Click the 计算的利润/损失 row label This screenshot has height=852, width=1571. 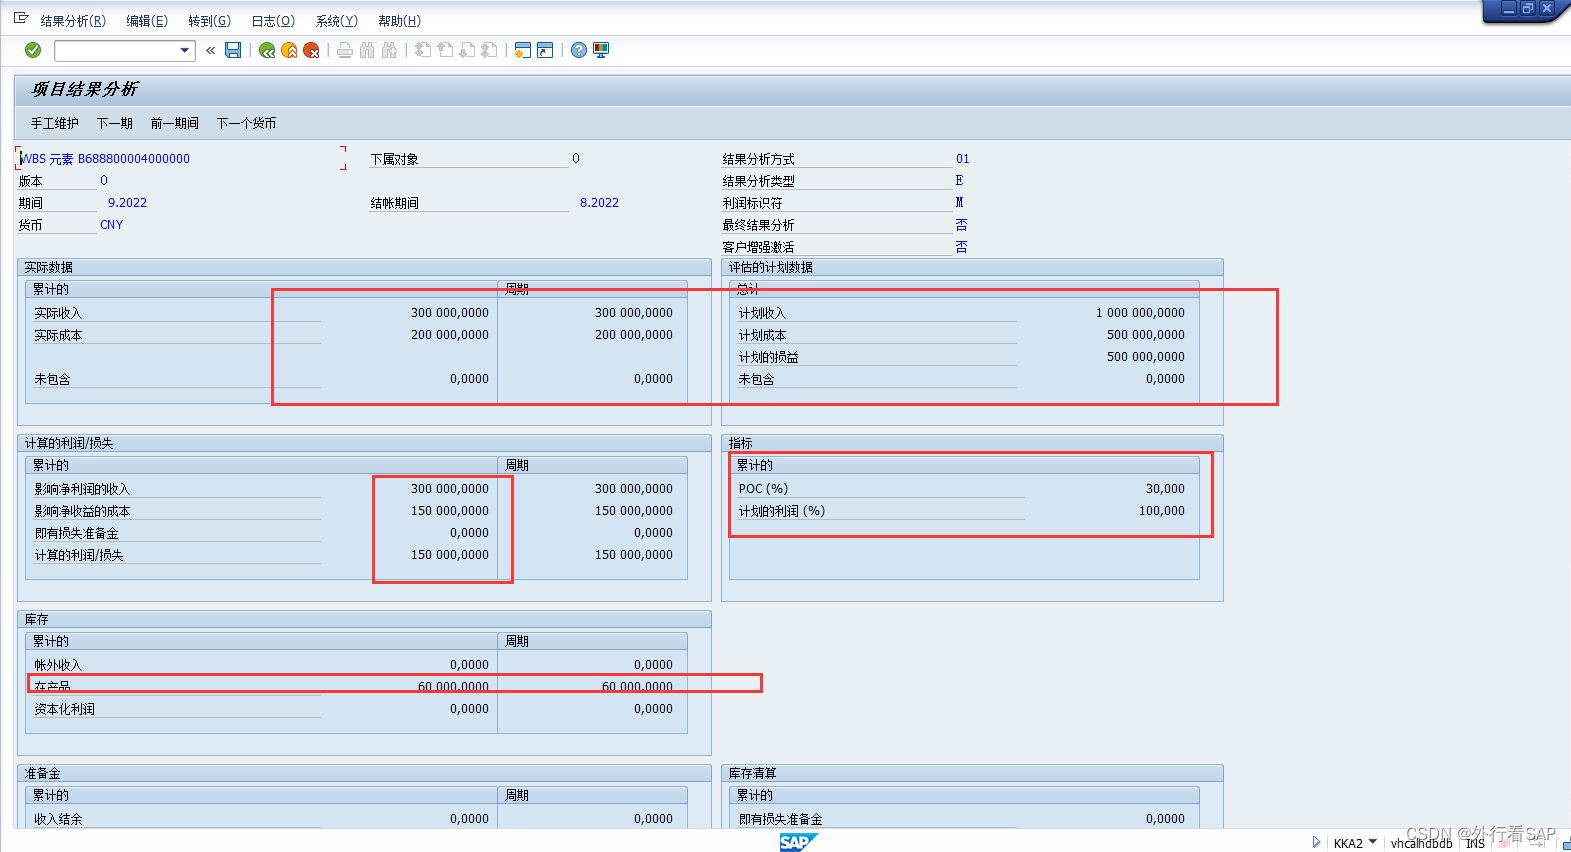pos(79,555)
